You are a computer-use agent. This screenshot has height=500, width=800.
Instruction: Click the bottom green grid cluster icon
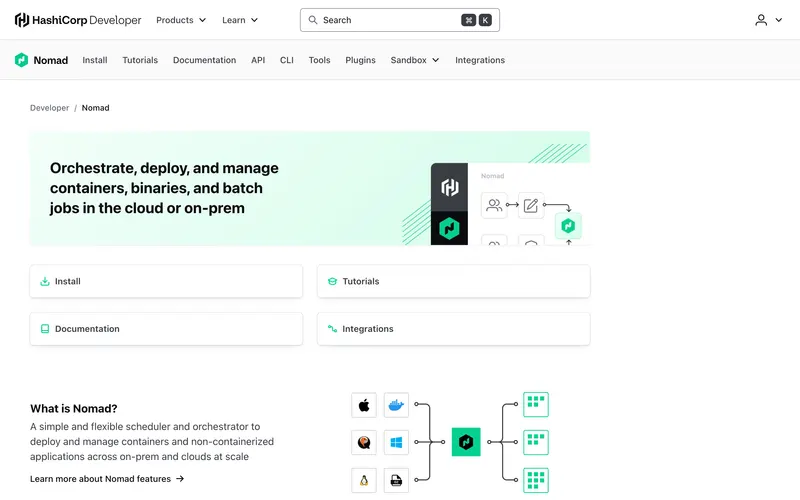(536, 480)
